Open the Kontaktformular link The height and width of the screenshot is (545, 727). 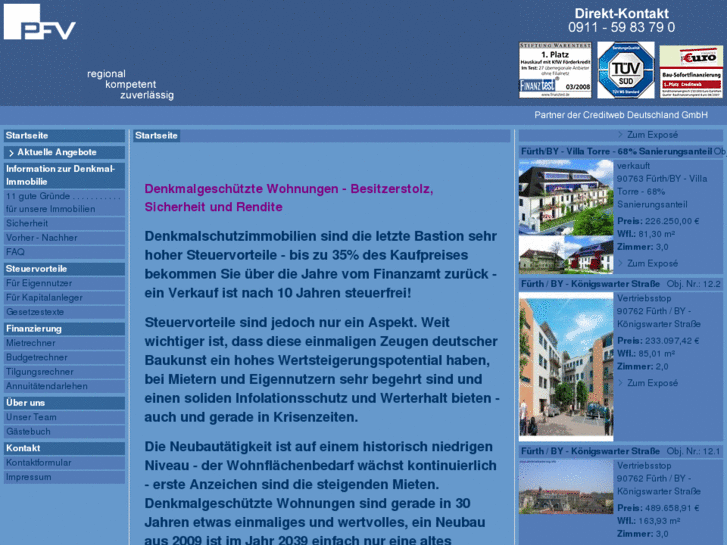(x=64, y=463)
